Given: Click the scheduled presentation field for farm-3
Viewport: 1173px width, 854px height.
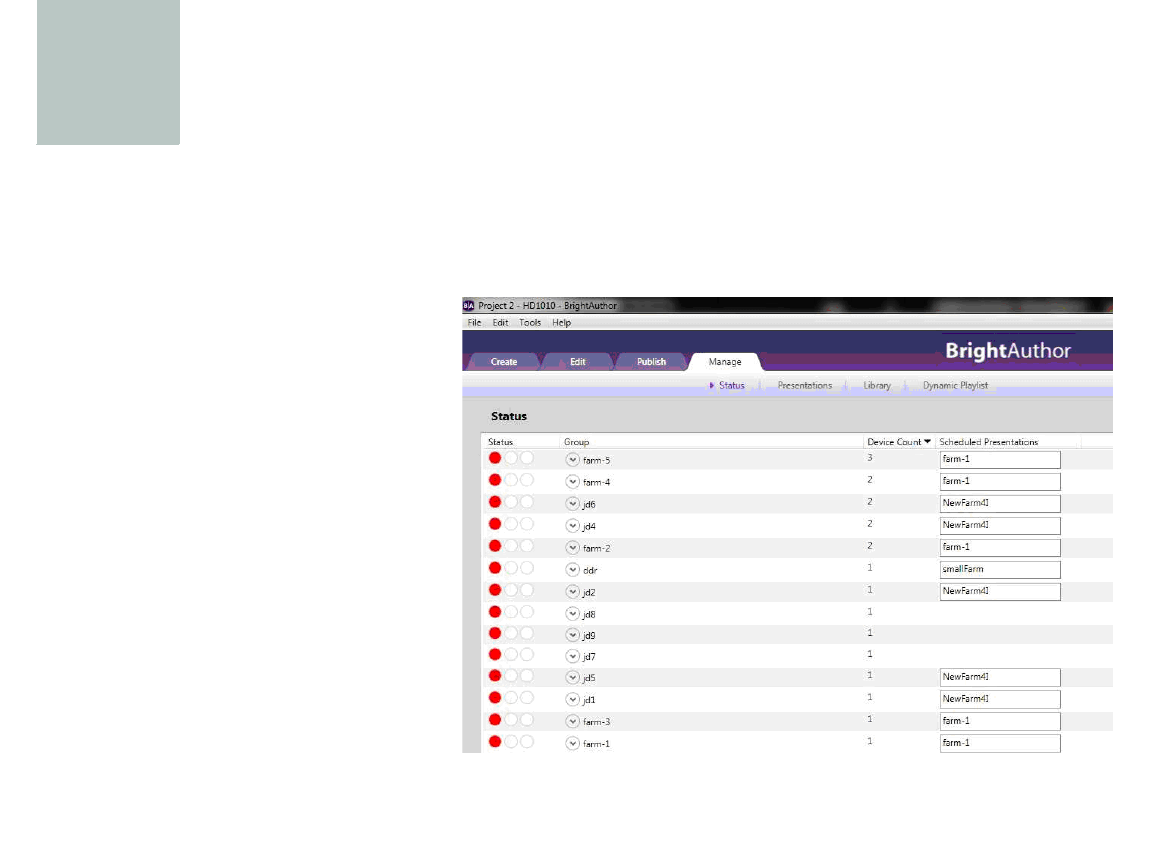Looking at the screenshot, I should click(1000, 722).
